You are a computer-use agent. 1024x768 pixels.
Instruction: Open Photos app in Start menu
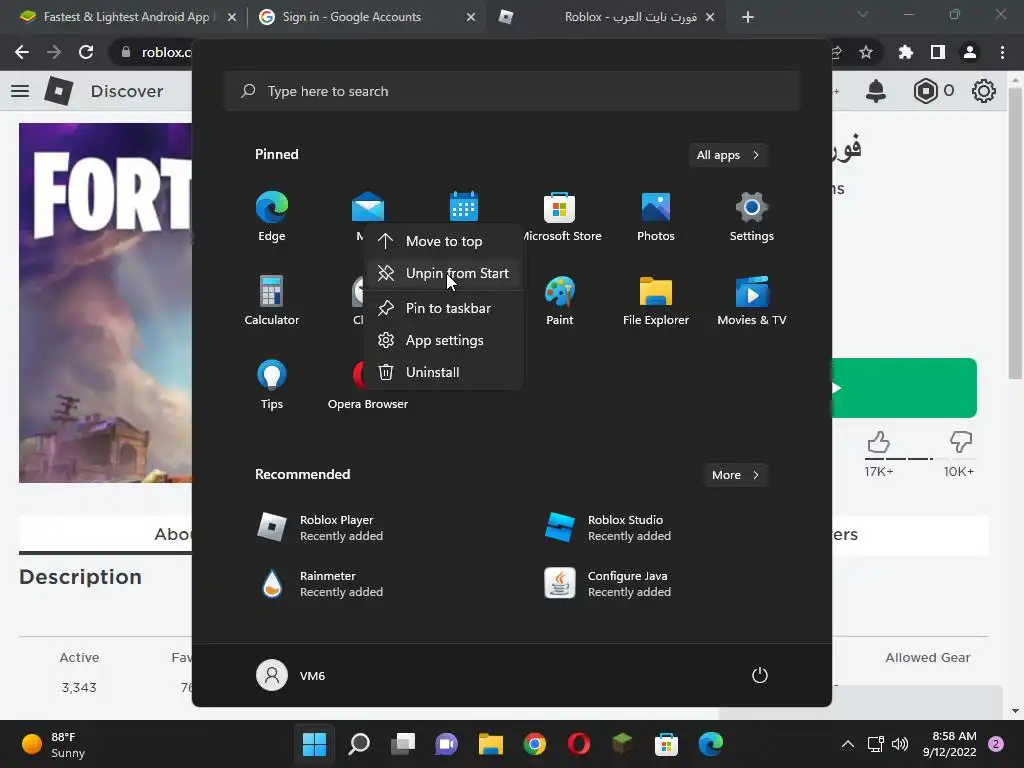(656, 217)
